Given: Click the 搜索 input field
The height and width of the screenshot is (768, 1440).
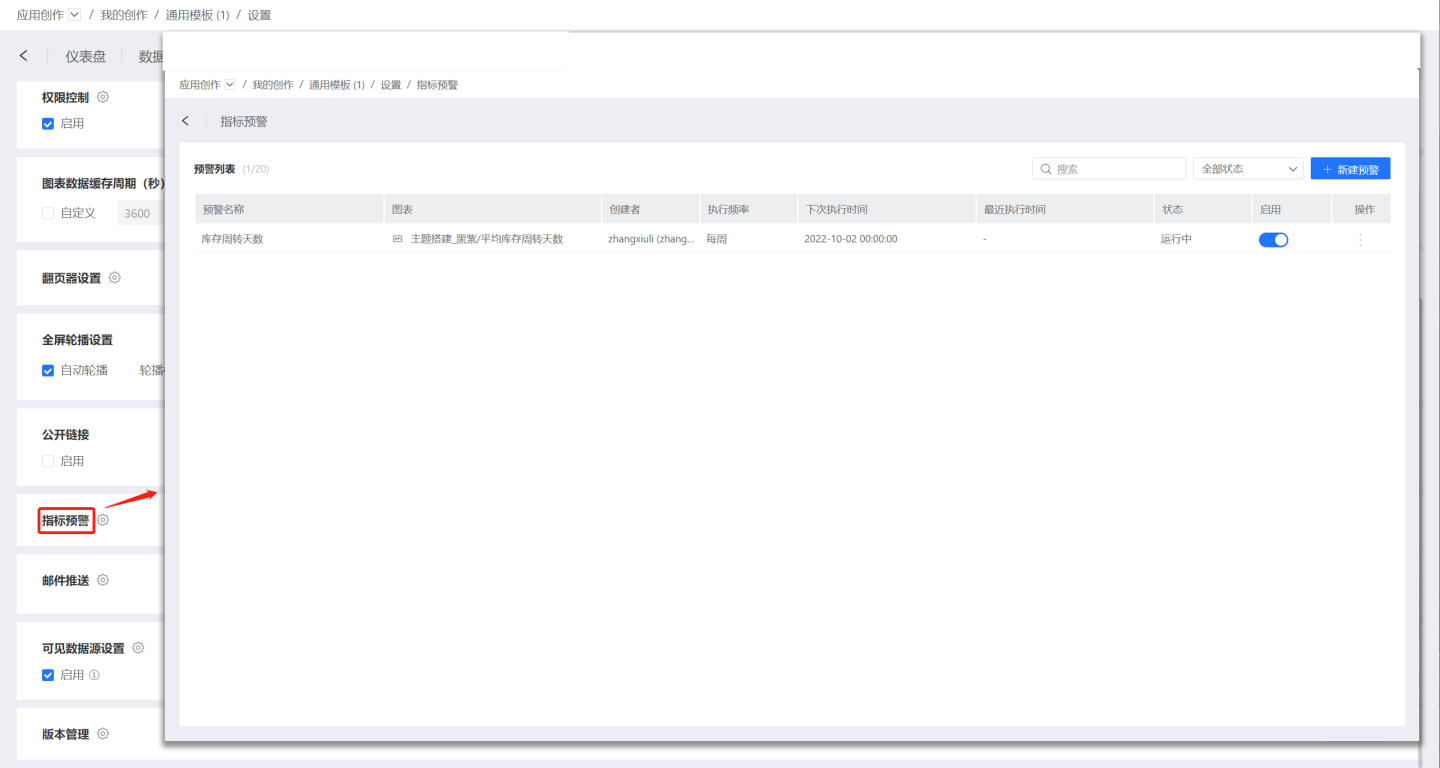Looking at the screenshot, I should pyautogui.click(x=1109, y=169).
